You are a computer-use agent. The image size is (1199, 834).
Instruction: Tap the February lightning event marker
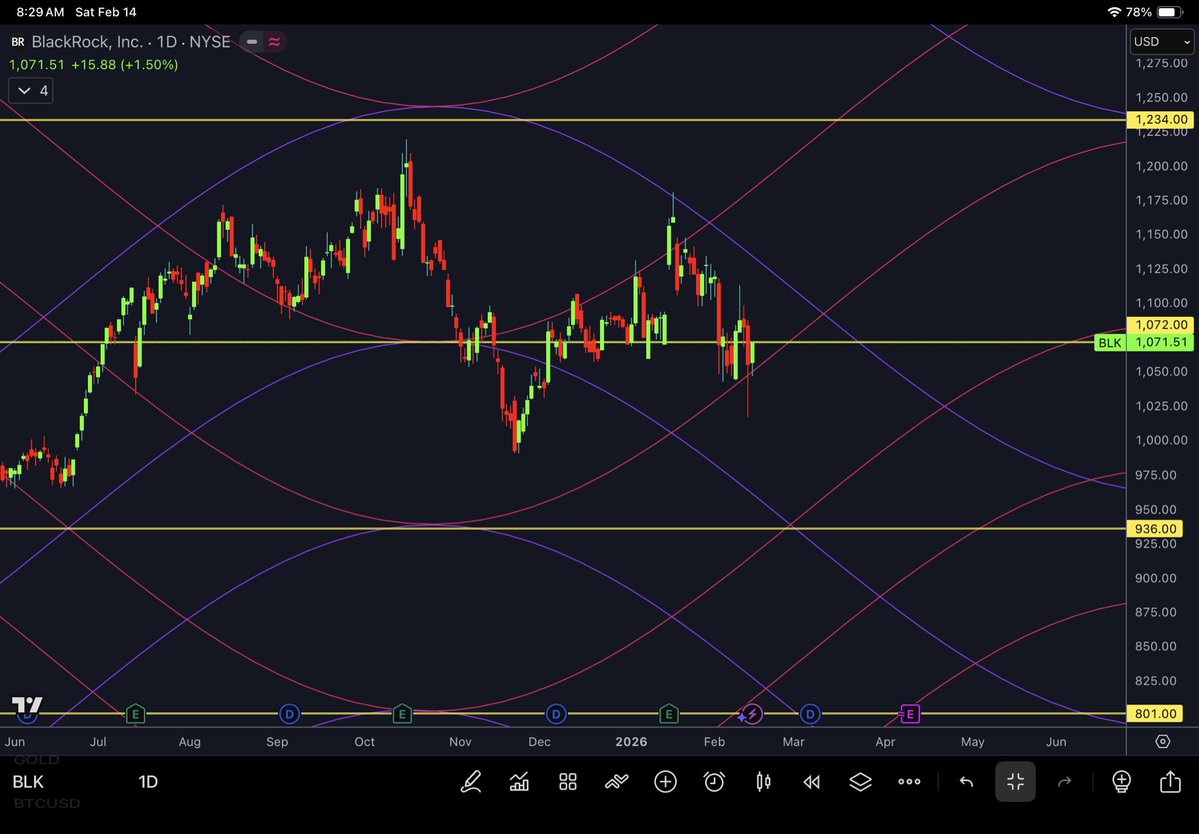tap(752, 714)
